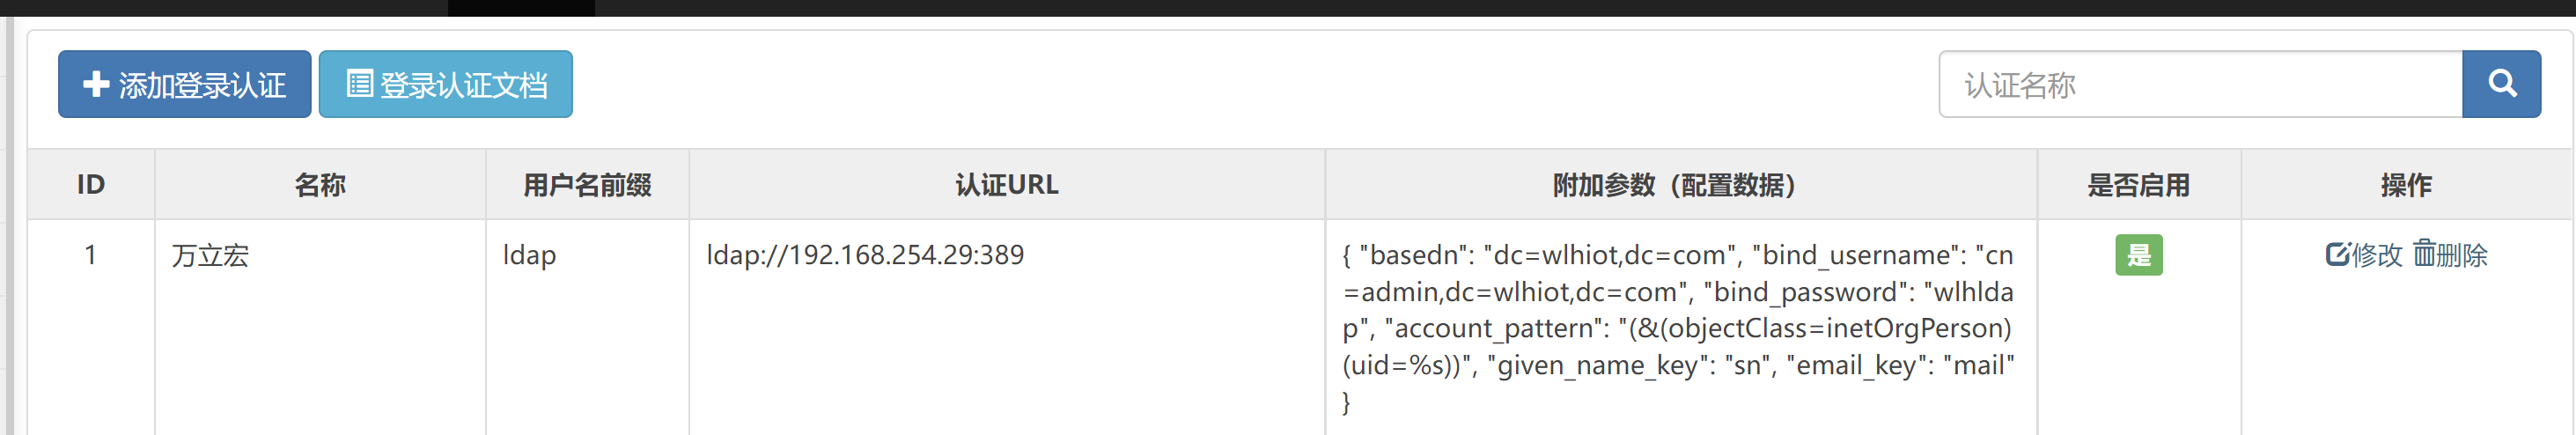This screenshot has height=435, width=2576.
Task: Open the 登录认证文档 documentation
Action: (445, 84)
